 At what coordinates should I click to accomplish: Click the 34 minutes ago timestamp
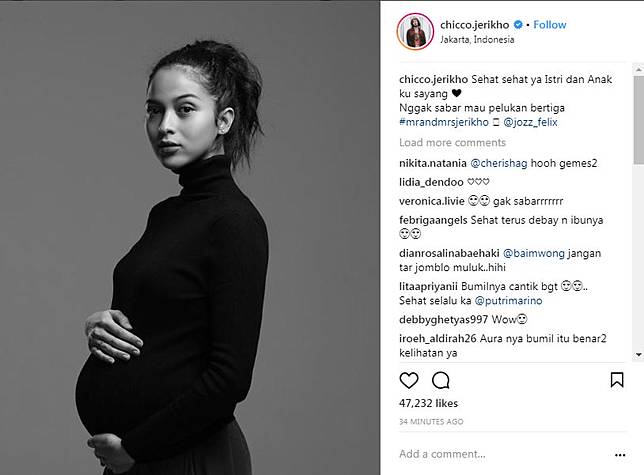[431, 422]
